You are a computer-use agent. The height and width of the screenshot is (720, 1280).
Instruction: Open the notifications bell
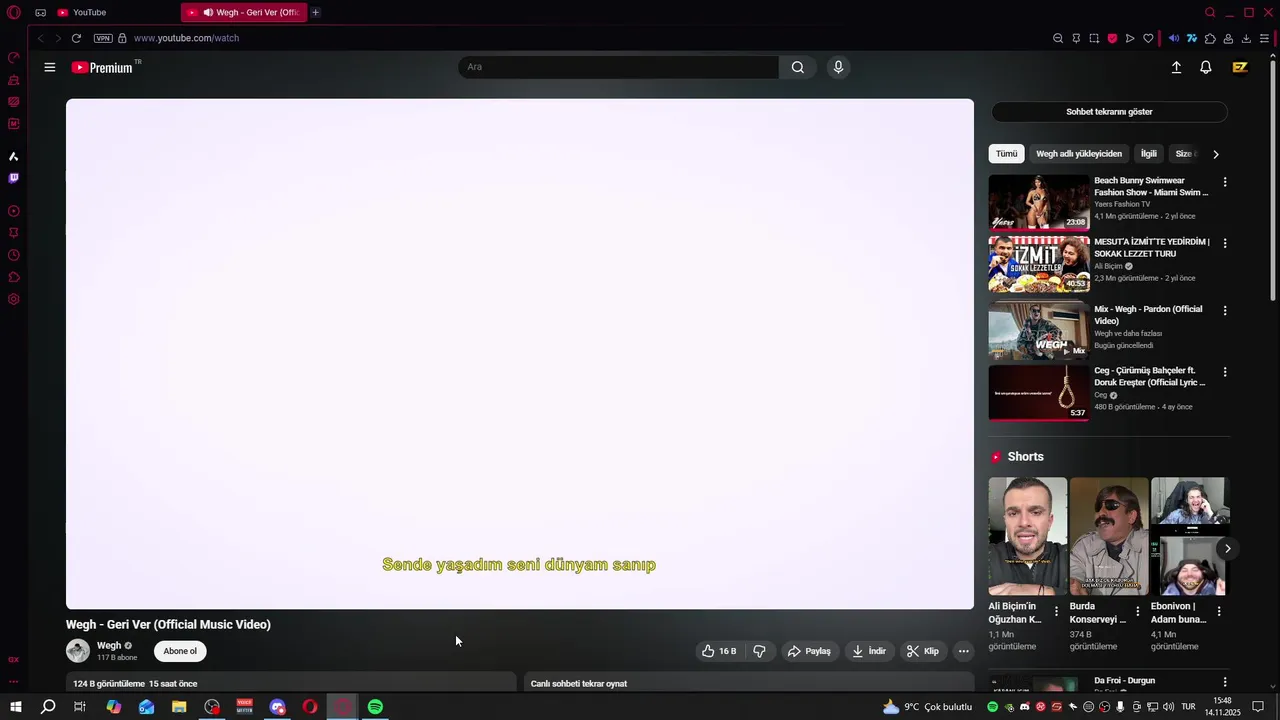(1206, 67)
